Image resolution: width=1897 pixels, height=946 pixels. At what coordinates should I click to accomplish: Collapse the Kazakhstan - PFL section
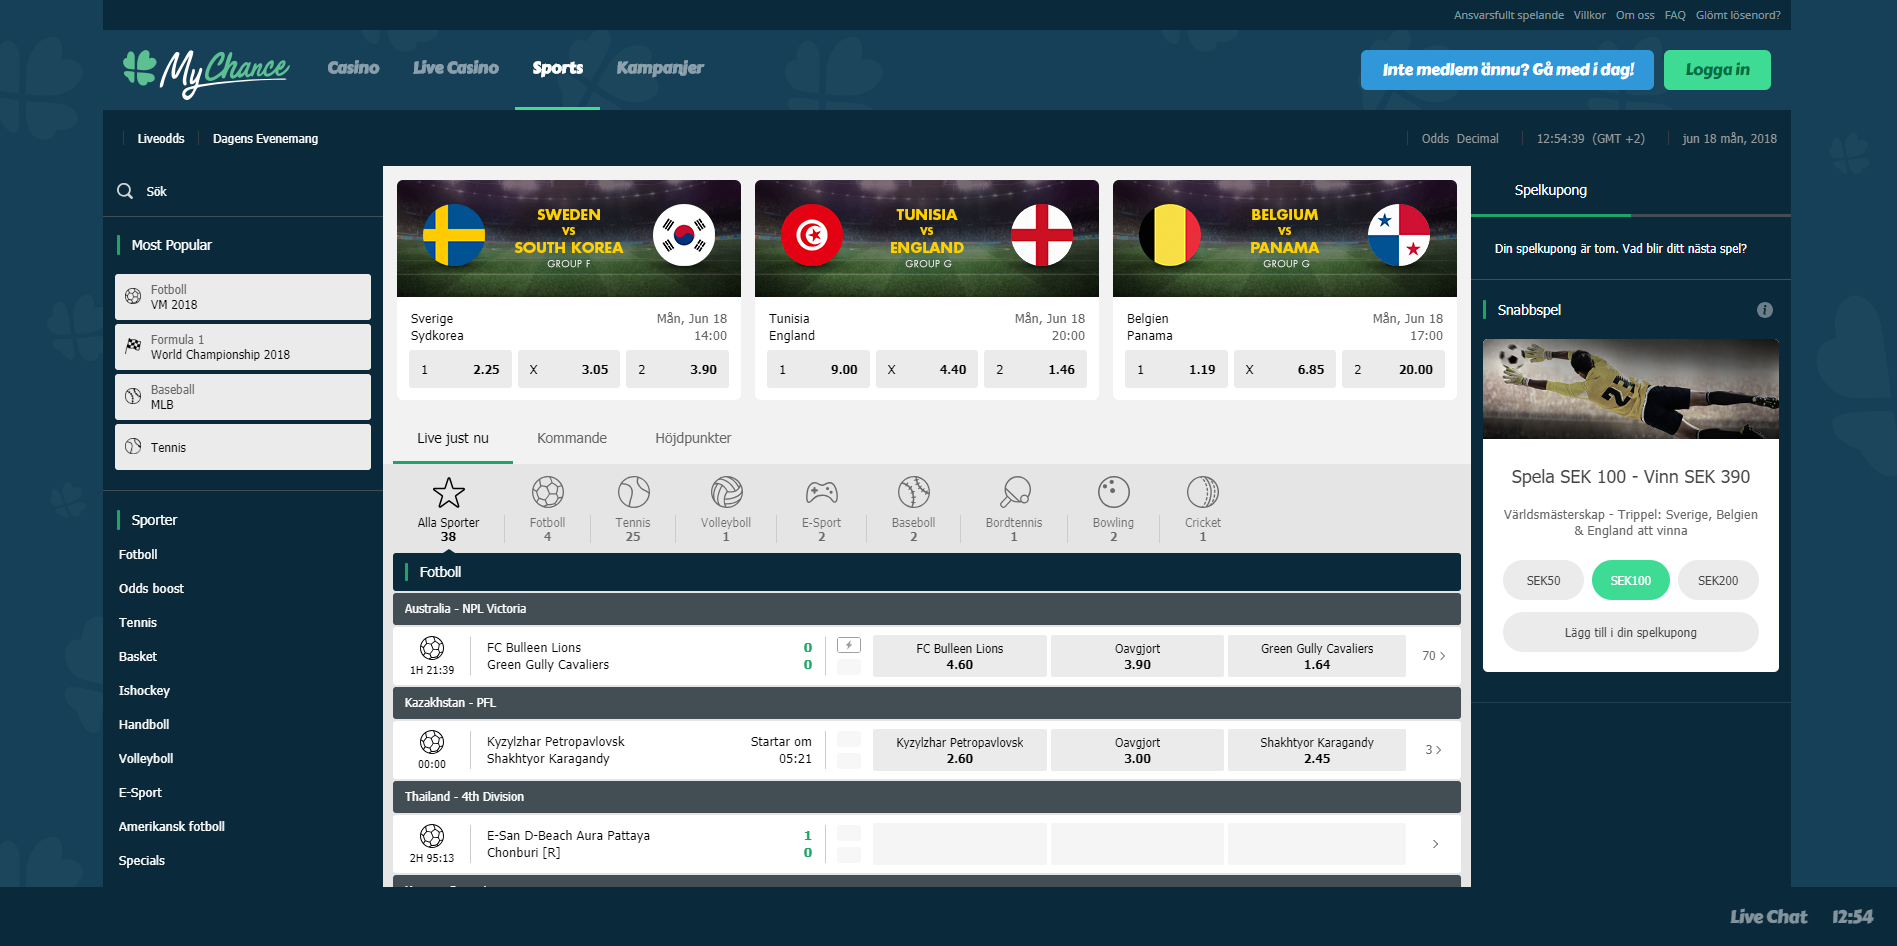pyautogui.click(x=926, y=703)
